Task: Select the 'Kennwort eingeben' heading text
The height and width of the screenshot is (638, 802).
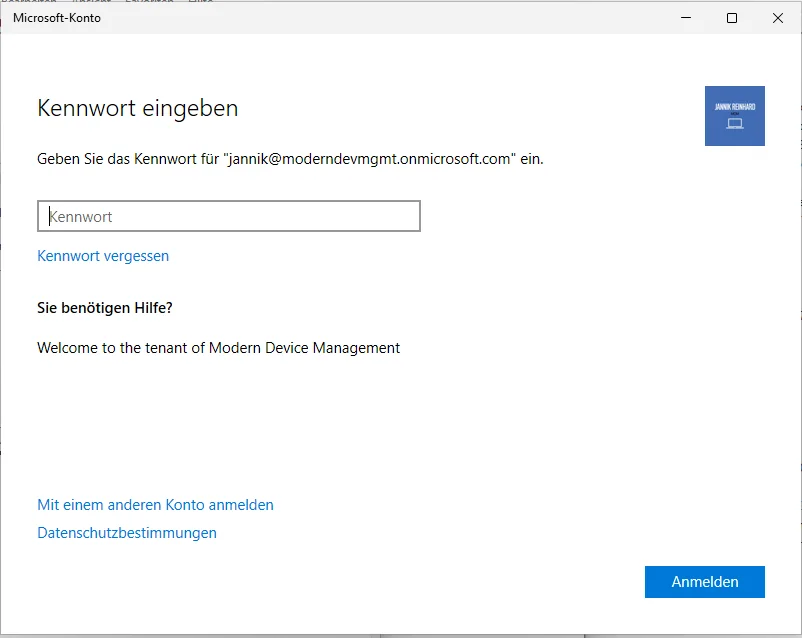Action: (138, 108)
